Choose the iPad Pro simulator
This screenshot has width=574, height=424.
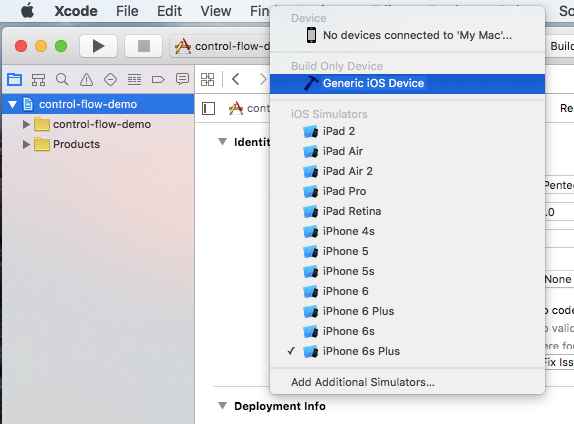407,191
